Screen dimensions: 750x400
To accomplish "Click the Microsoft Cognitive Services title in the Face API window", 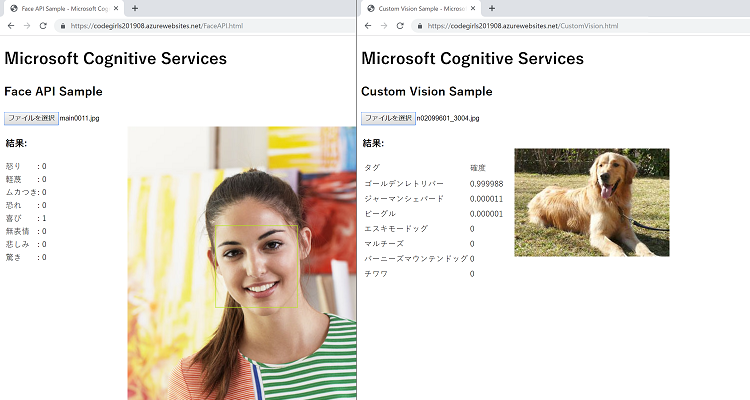I will (x=115, y=58).
